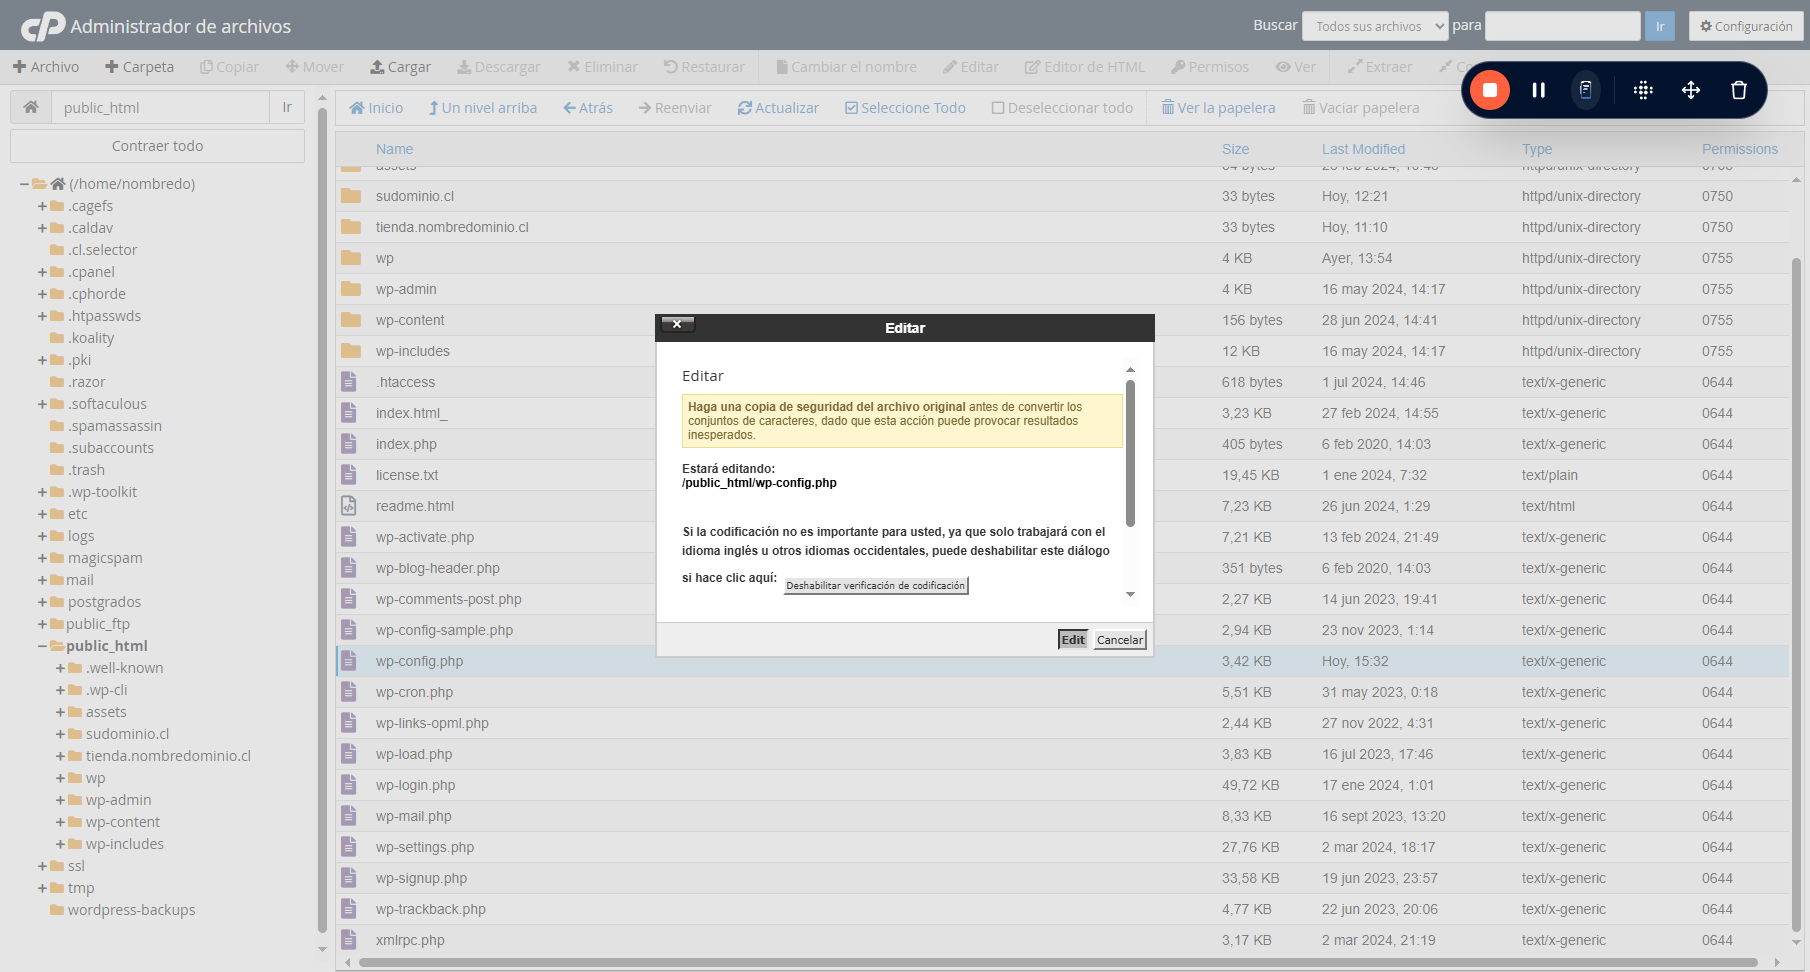Expand the .softaculous folder node

(x=43, y=404)
